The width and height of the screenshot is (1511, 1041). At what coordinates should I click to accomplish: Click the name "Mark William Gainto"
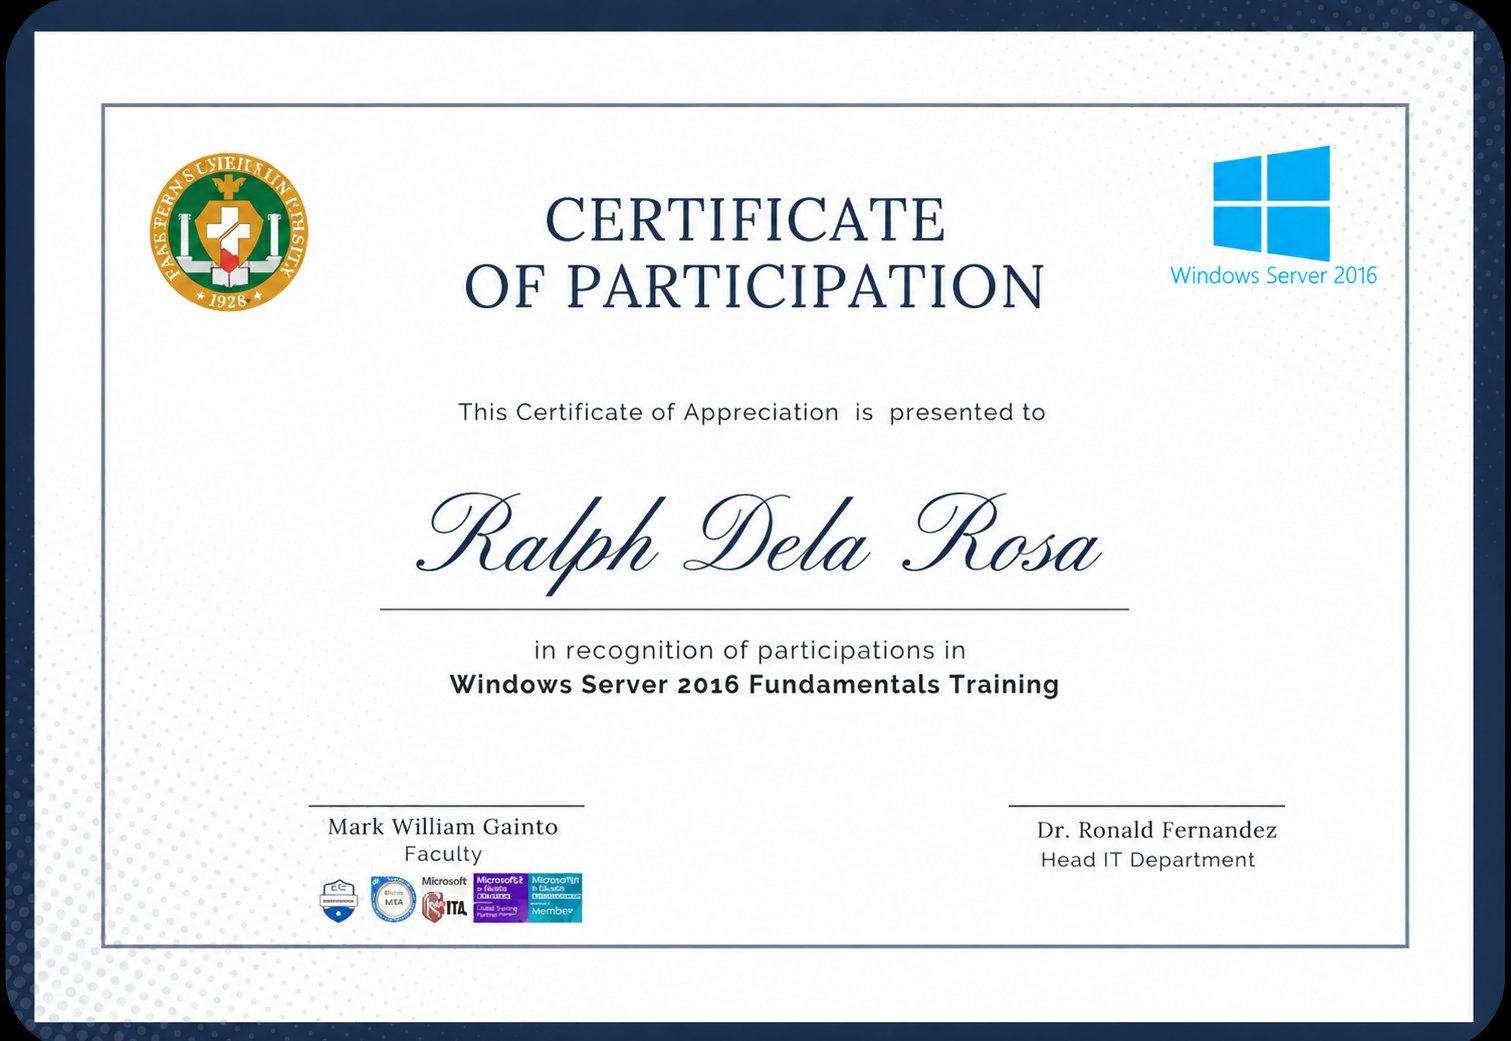tap(443, 827)
